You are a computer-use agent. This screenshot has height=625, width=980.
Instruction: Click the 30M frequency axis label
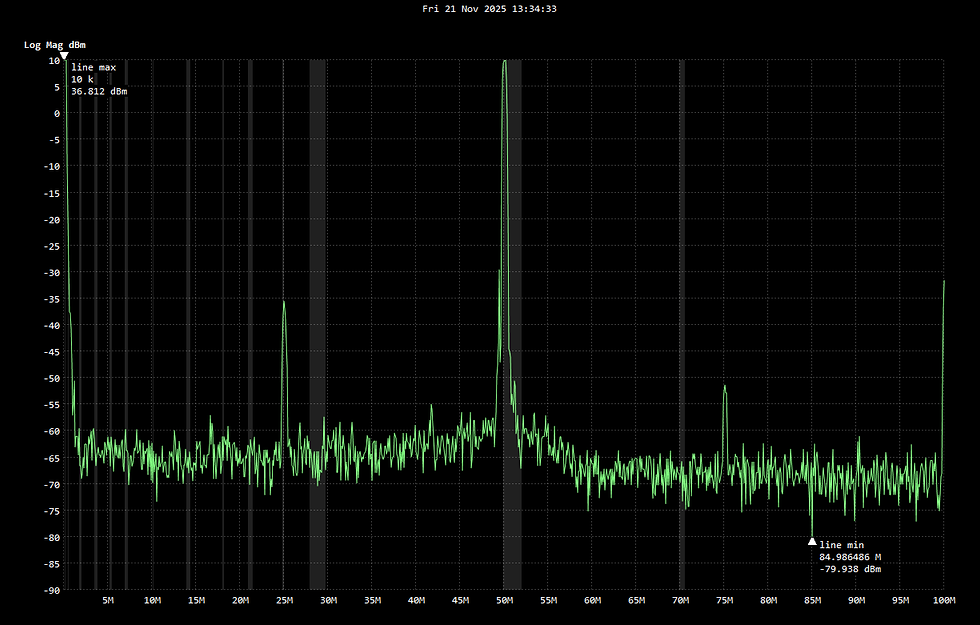click(x=329, y=600)
